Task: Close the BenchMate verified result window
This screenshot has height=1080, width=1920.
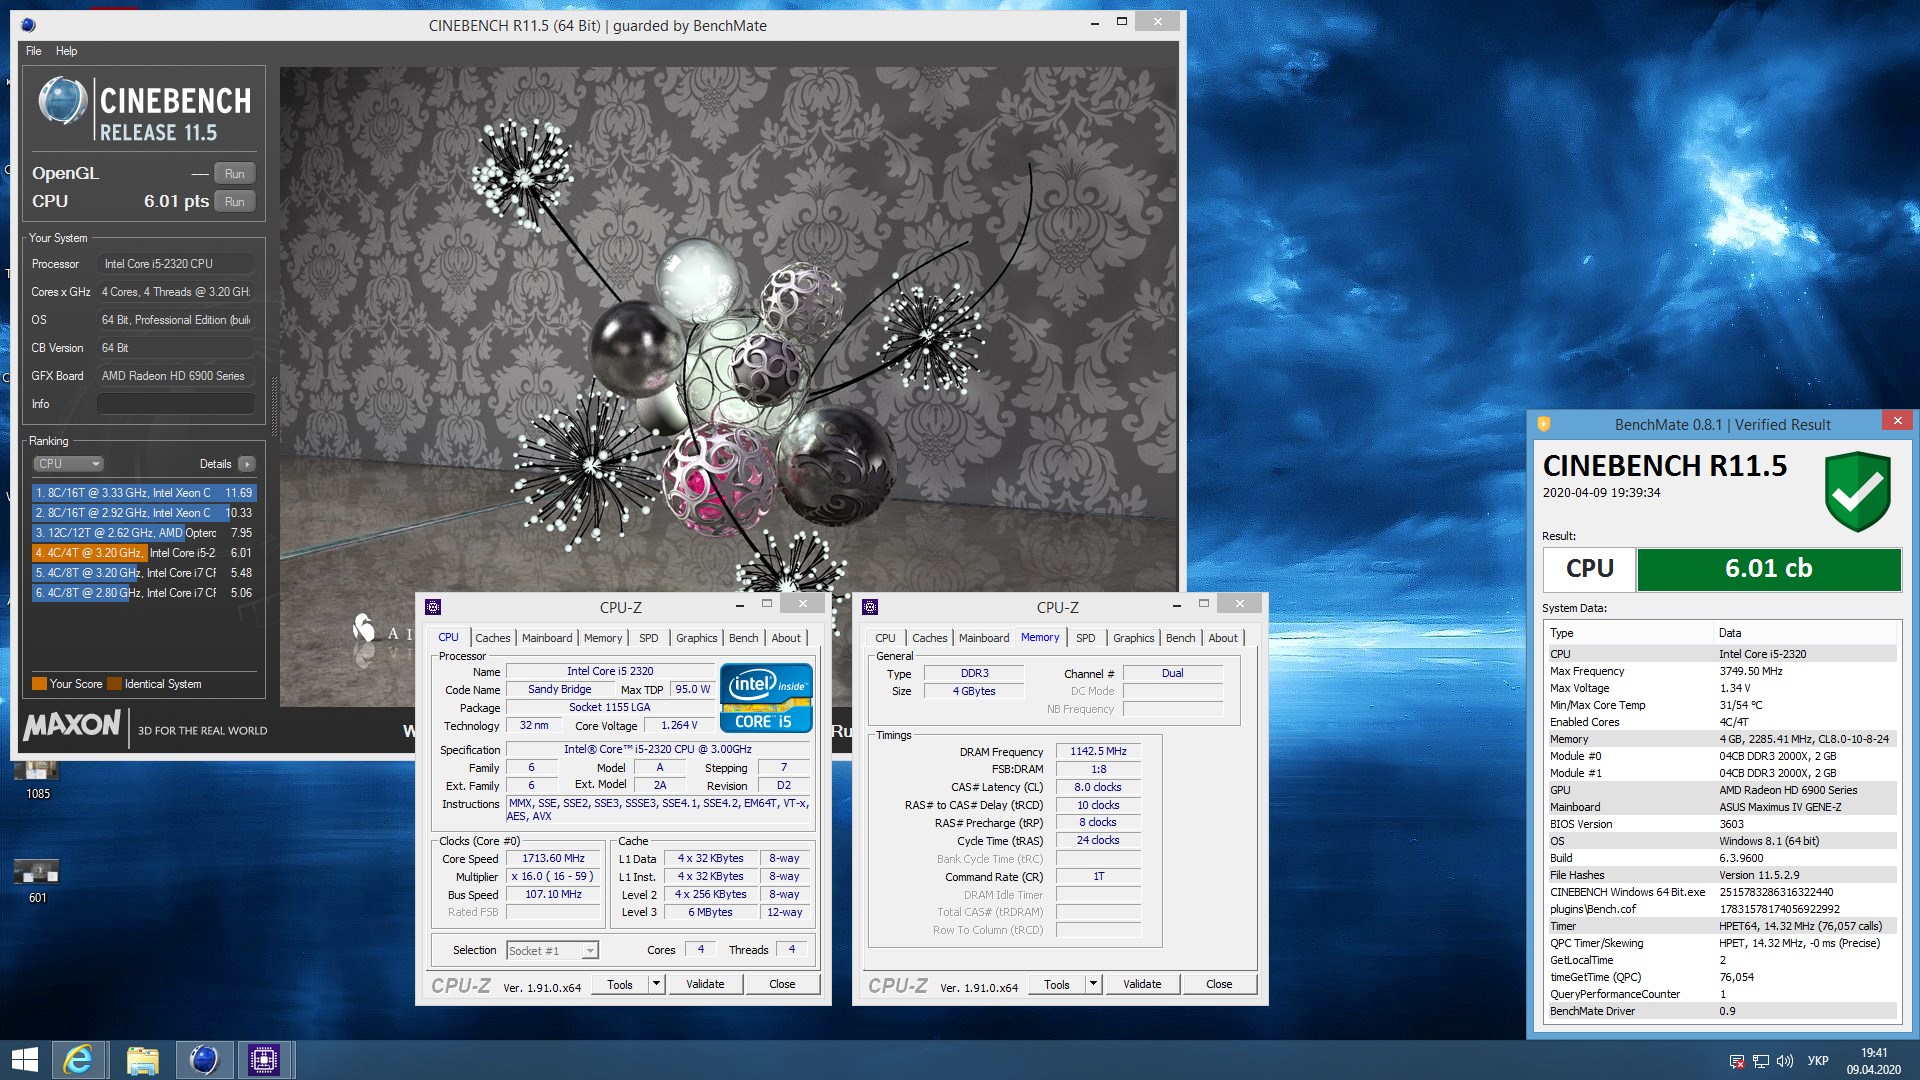Action: click(1897, 421)
